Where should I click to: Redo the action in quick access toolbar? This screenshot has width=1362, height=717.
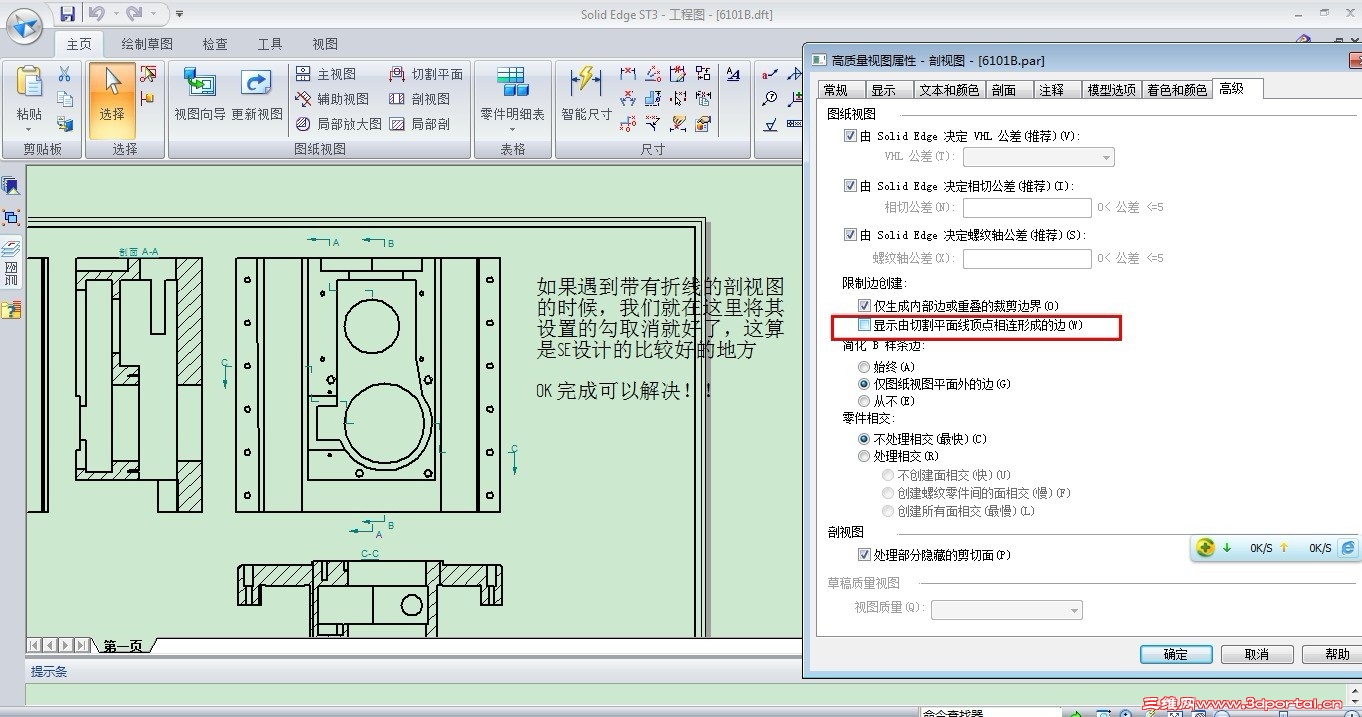click(134, 14)
